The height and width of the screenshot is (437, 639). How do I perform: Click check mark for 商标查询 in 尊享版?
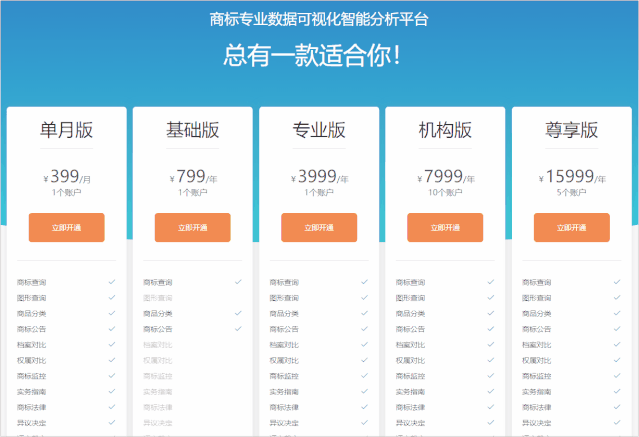click(x=617, y=282)
